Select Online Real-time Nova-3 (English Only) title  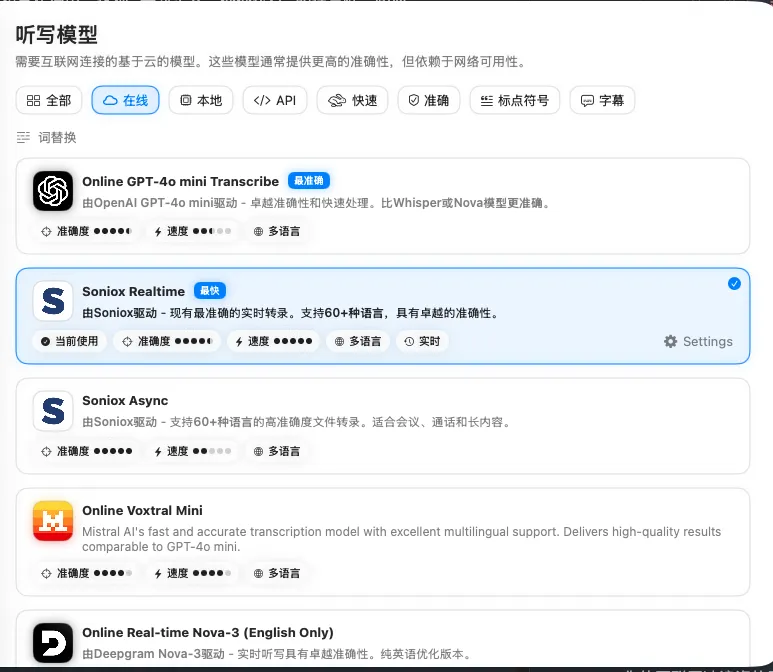pyautogui.click(x=208, y=633)
